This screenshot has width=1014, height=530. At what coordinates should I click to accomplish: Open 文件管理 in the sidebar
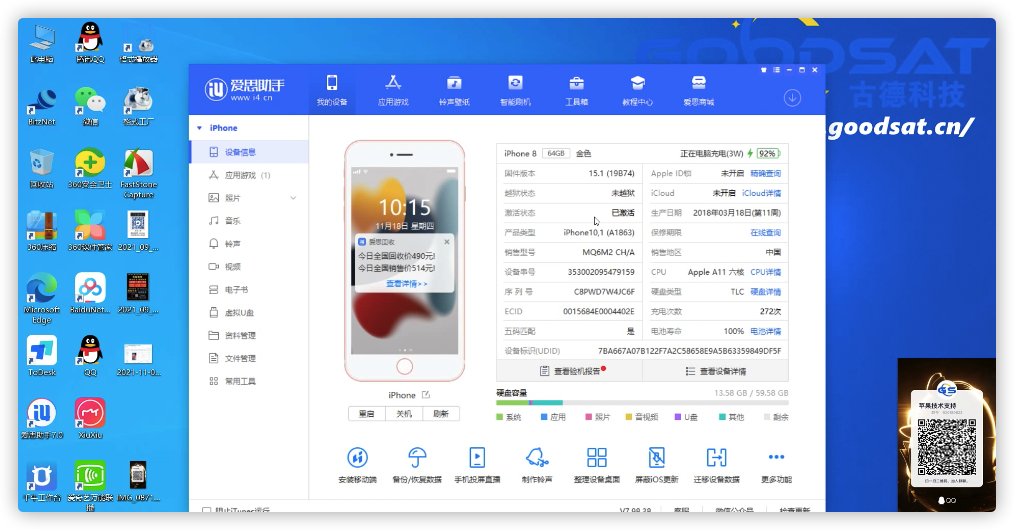(x=249, y=358)
